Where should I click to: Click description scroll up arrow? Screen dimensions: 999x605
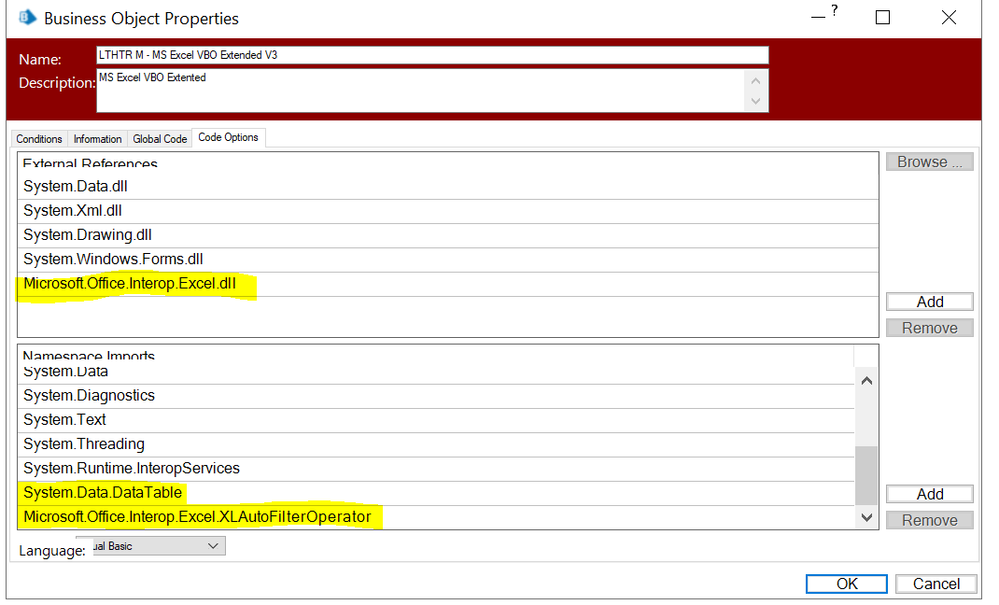pyautogui.click(x=756, y=81)
